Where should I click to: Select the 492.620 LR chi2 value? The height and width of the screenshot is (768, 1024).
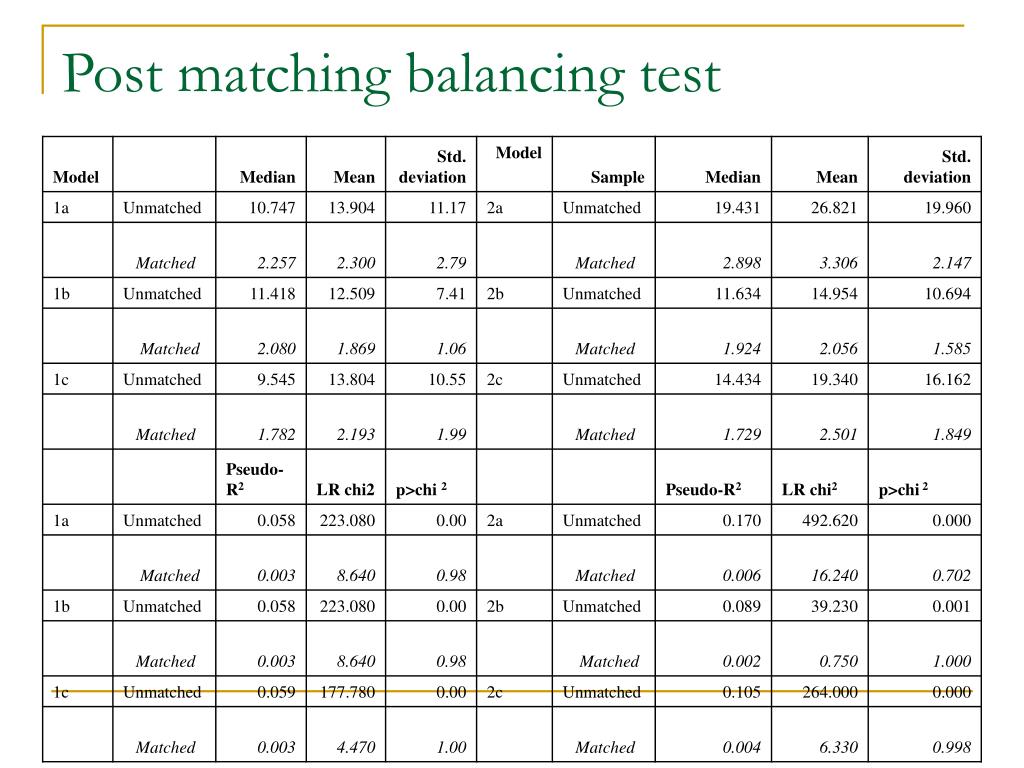point(829,520)
